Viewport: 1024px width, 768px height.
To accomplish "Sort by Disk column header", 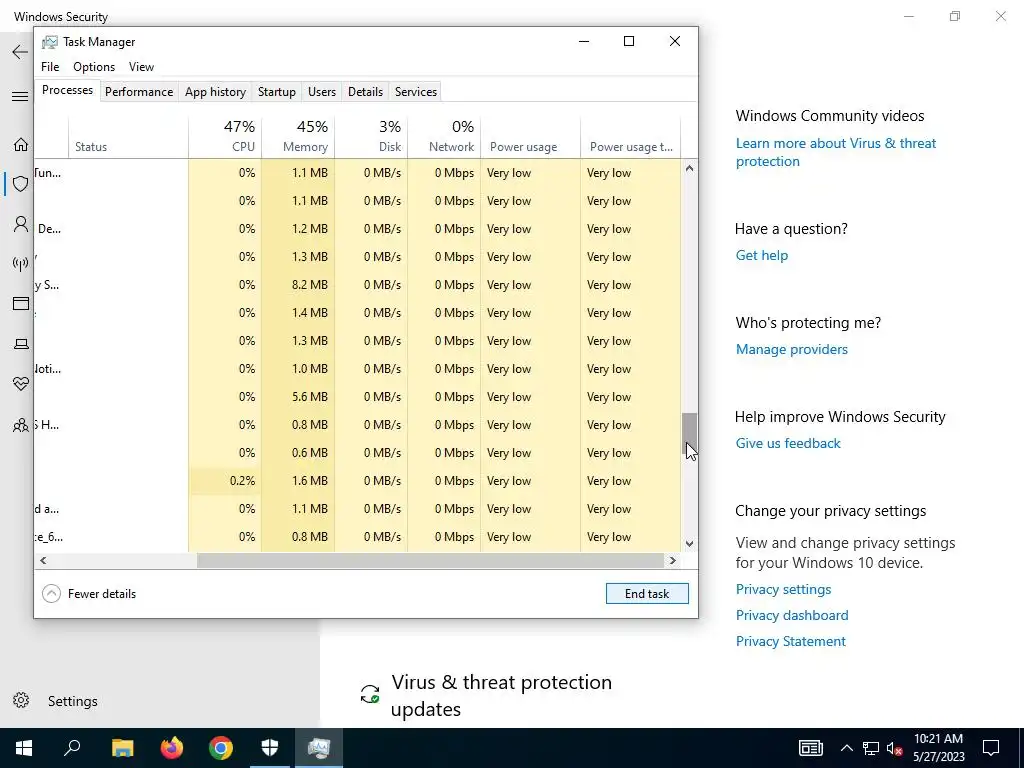I will point(372,136).
